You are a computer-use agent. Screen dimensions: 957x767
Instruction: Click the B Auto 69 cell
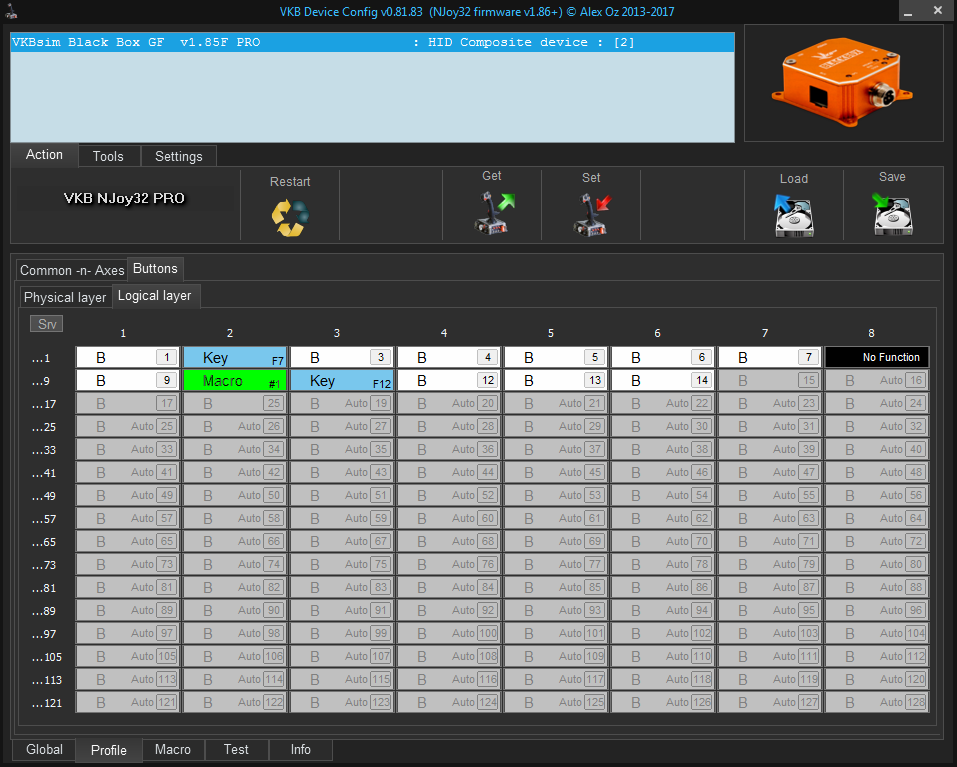[x=555, y=542]
